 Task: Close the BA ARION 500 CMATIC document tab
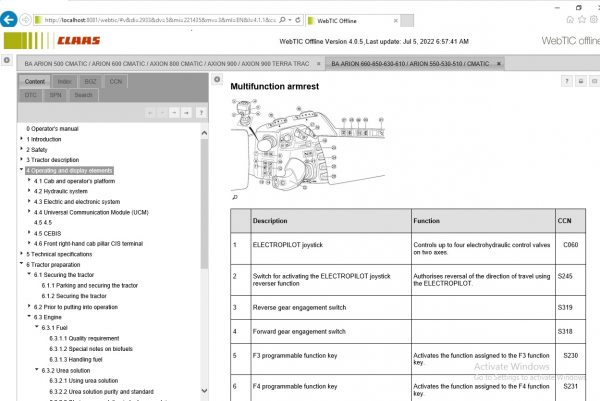[318, 64]
